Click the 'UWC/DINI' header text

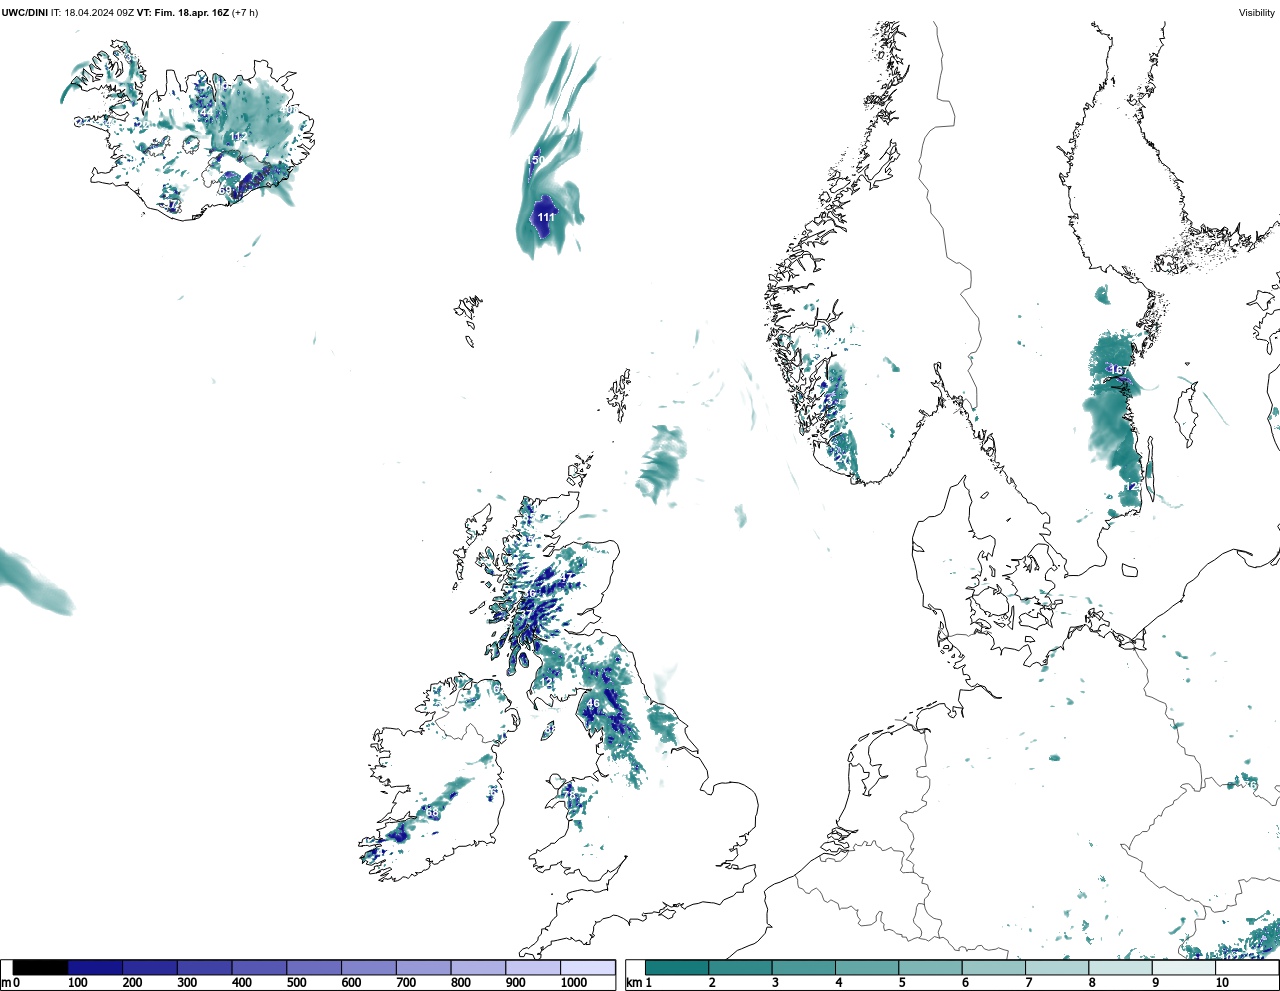(25, 13)
